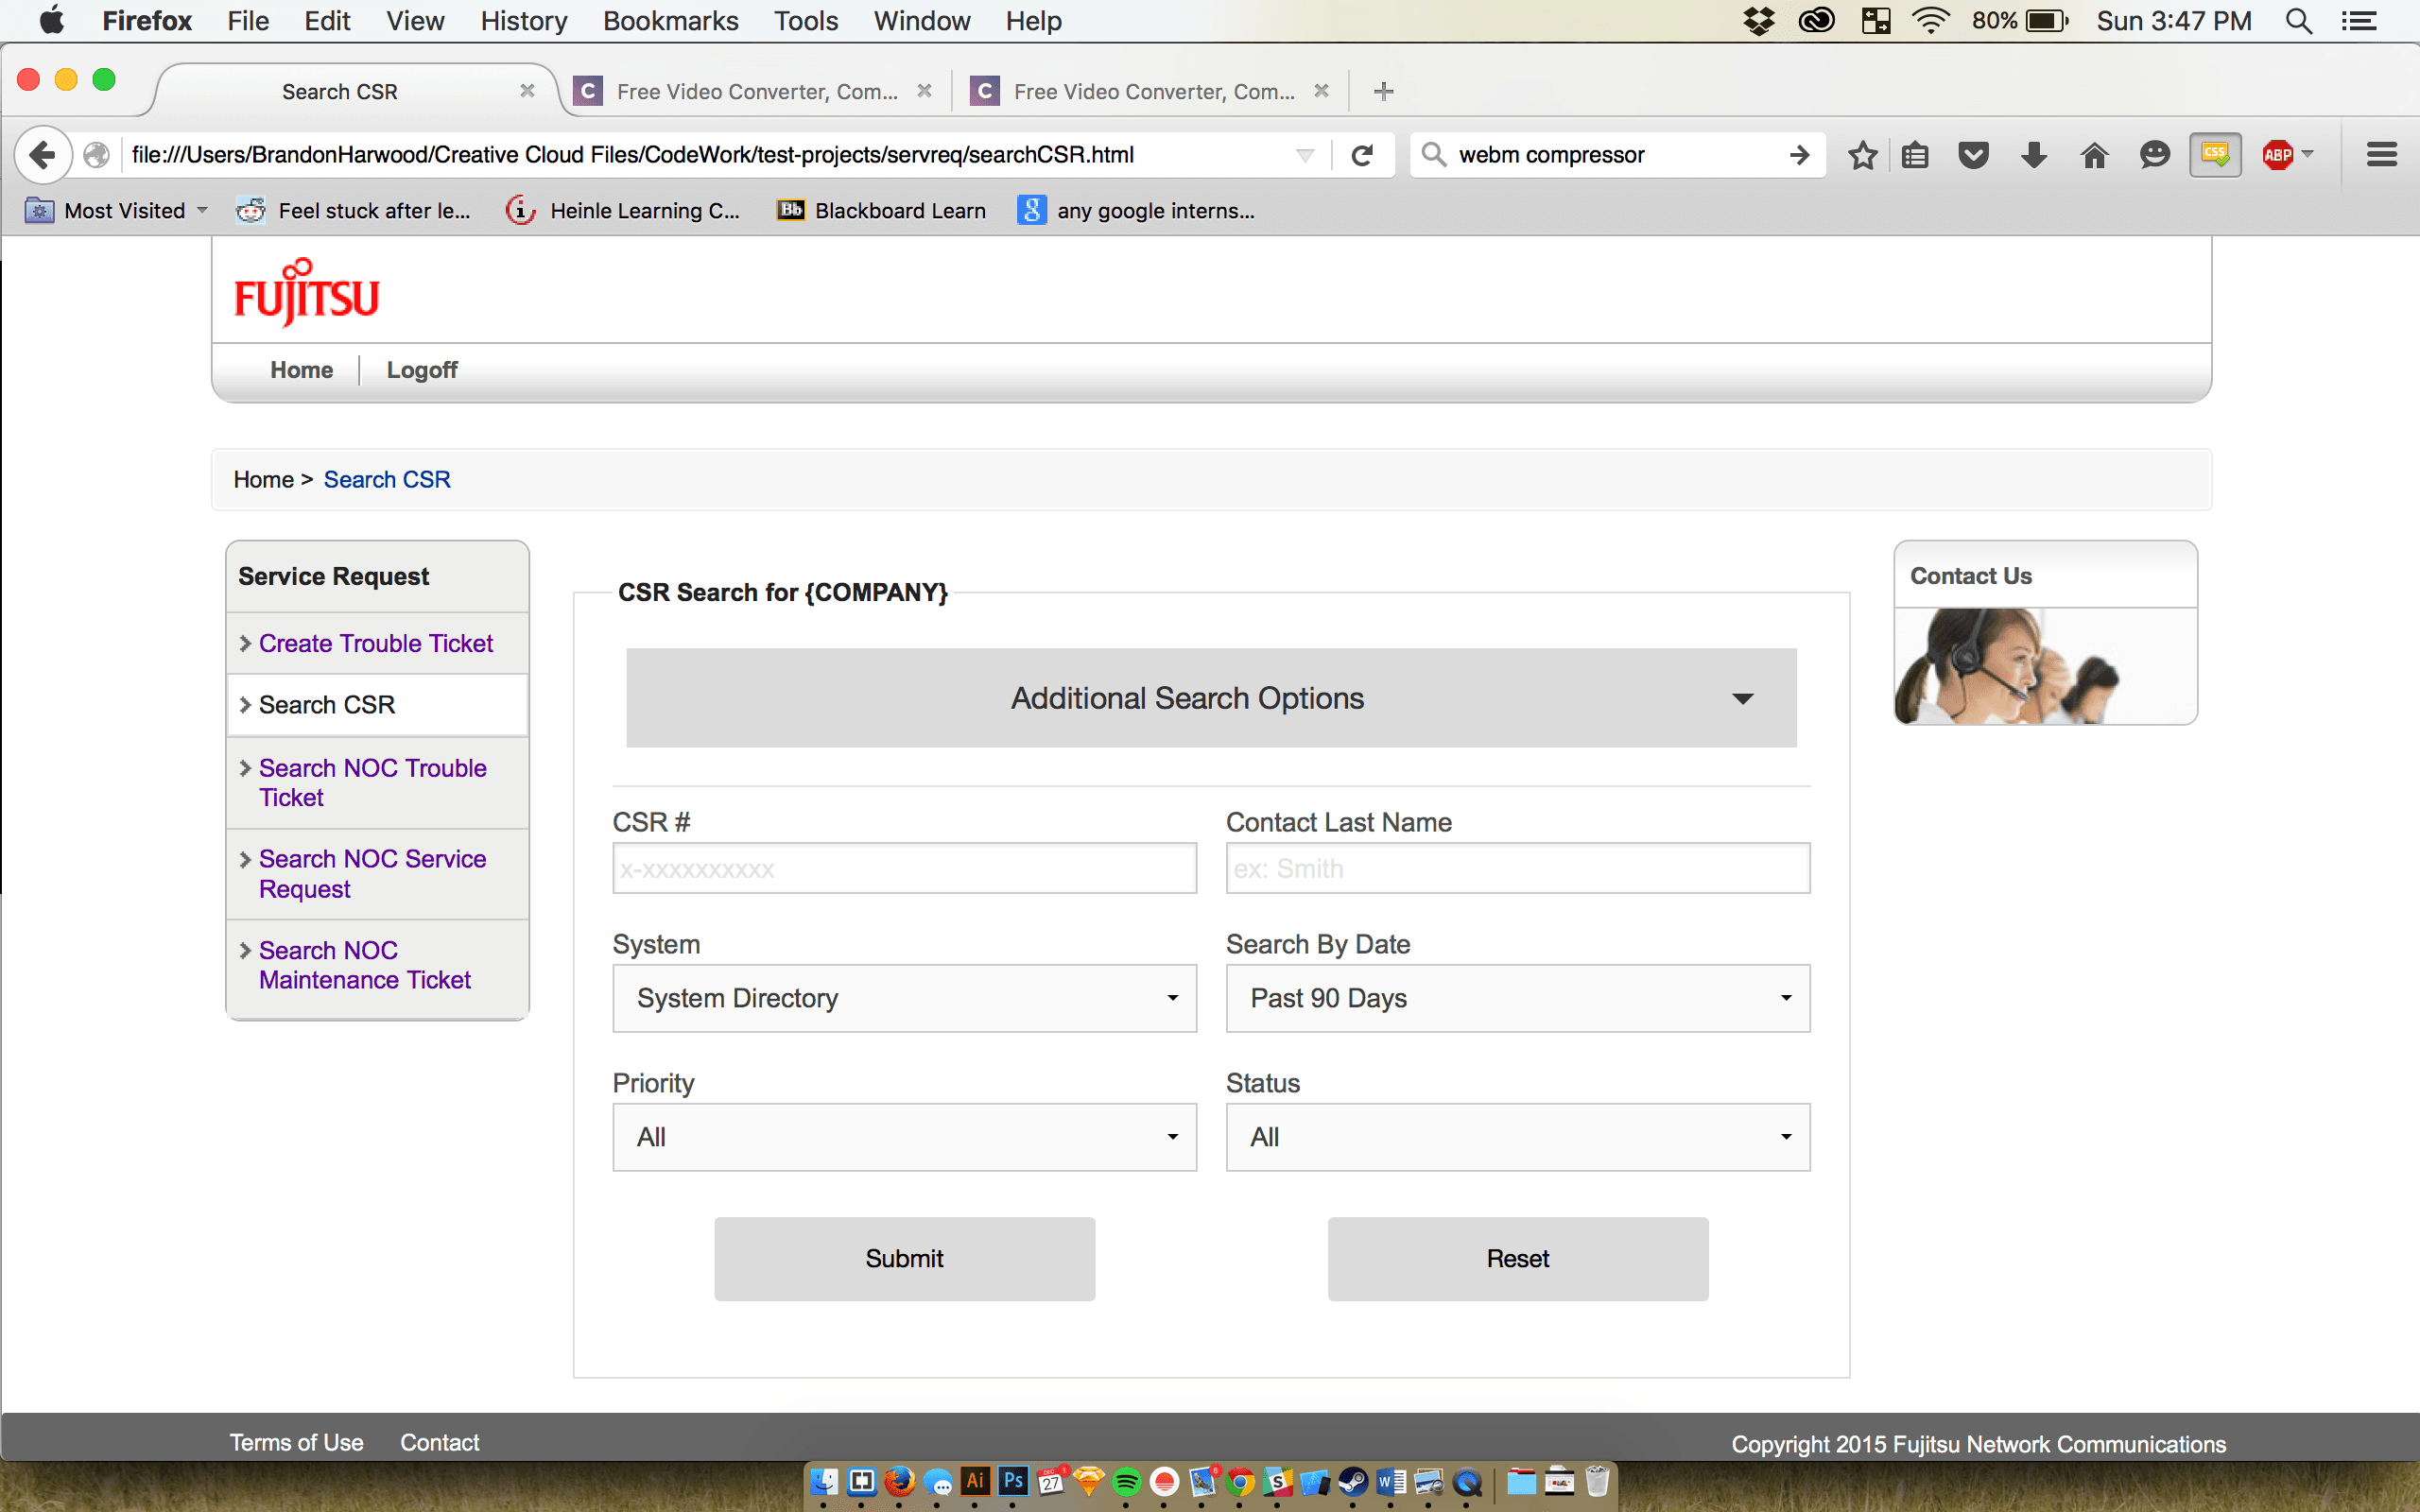
Task: Open the System Directory dropdown
Action: (x=904, y=998)
